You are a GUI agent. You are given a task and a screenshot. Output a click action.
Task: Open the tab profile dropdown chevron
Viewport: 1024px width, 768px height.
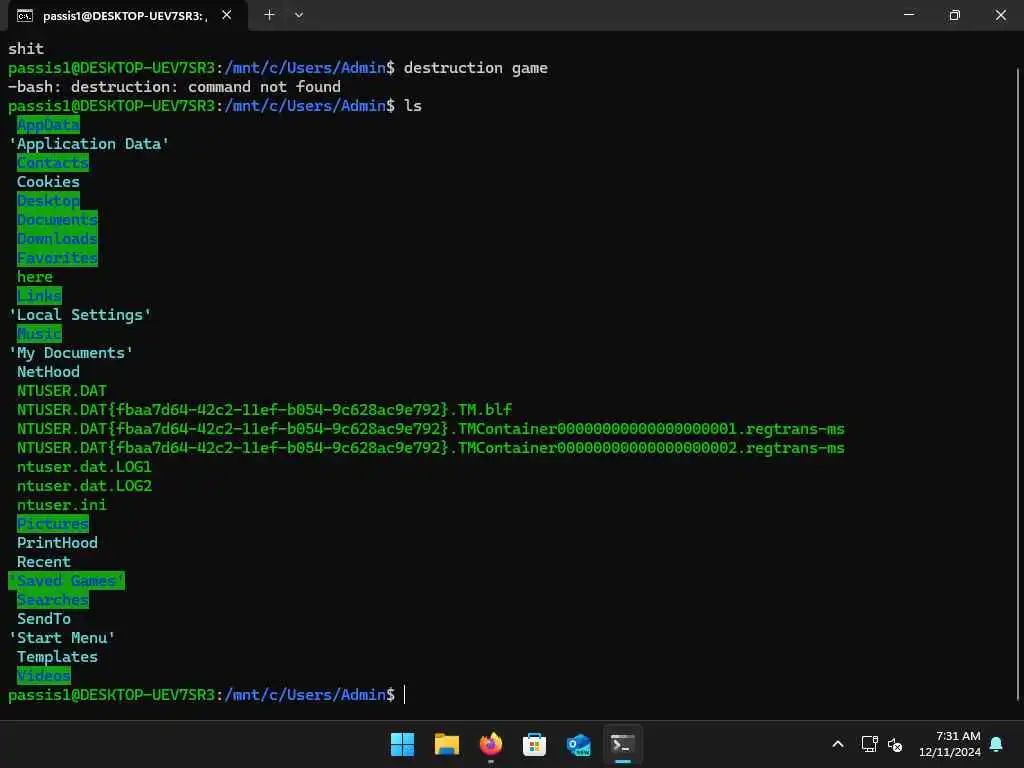tap(298, 14)
